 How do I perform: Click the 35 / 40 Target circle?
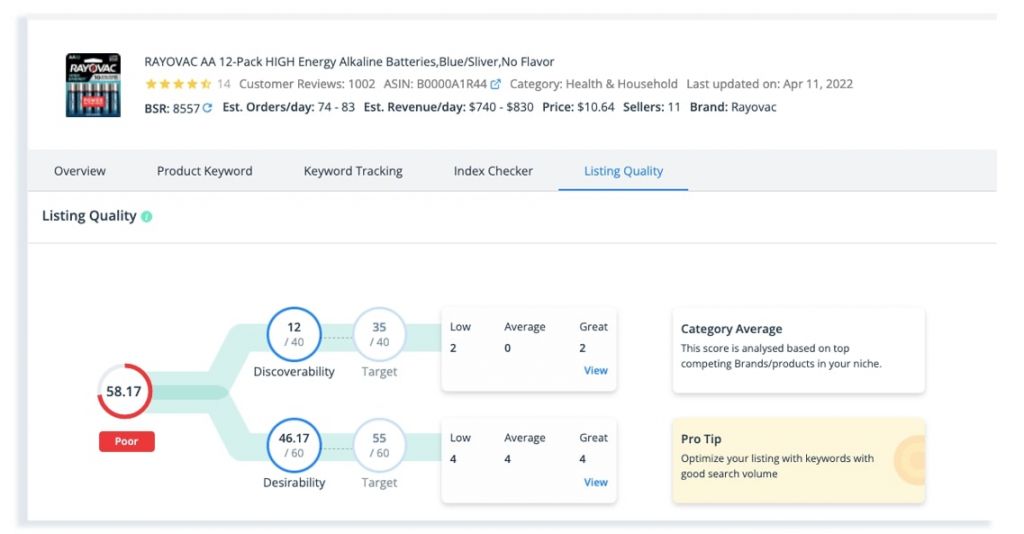pos(379,334)
